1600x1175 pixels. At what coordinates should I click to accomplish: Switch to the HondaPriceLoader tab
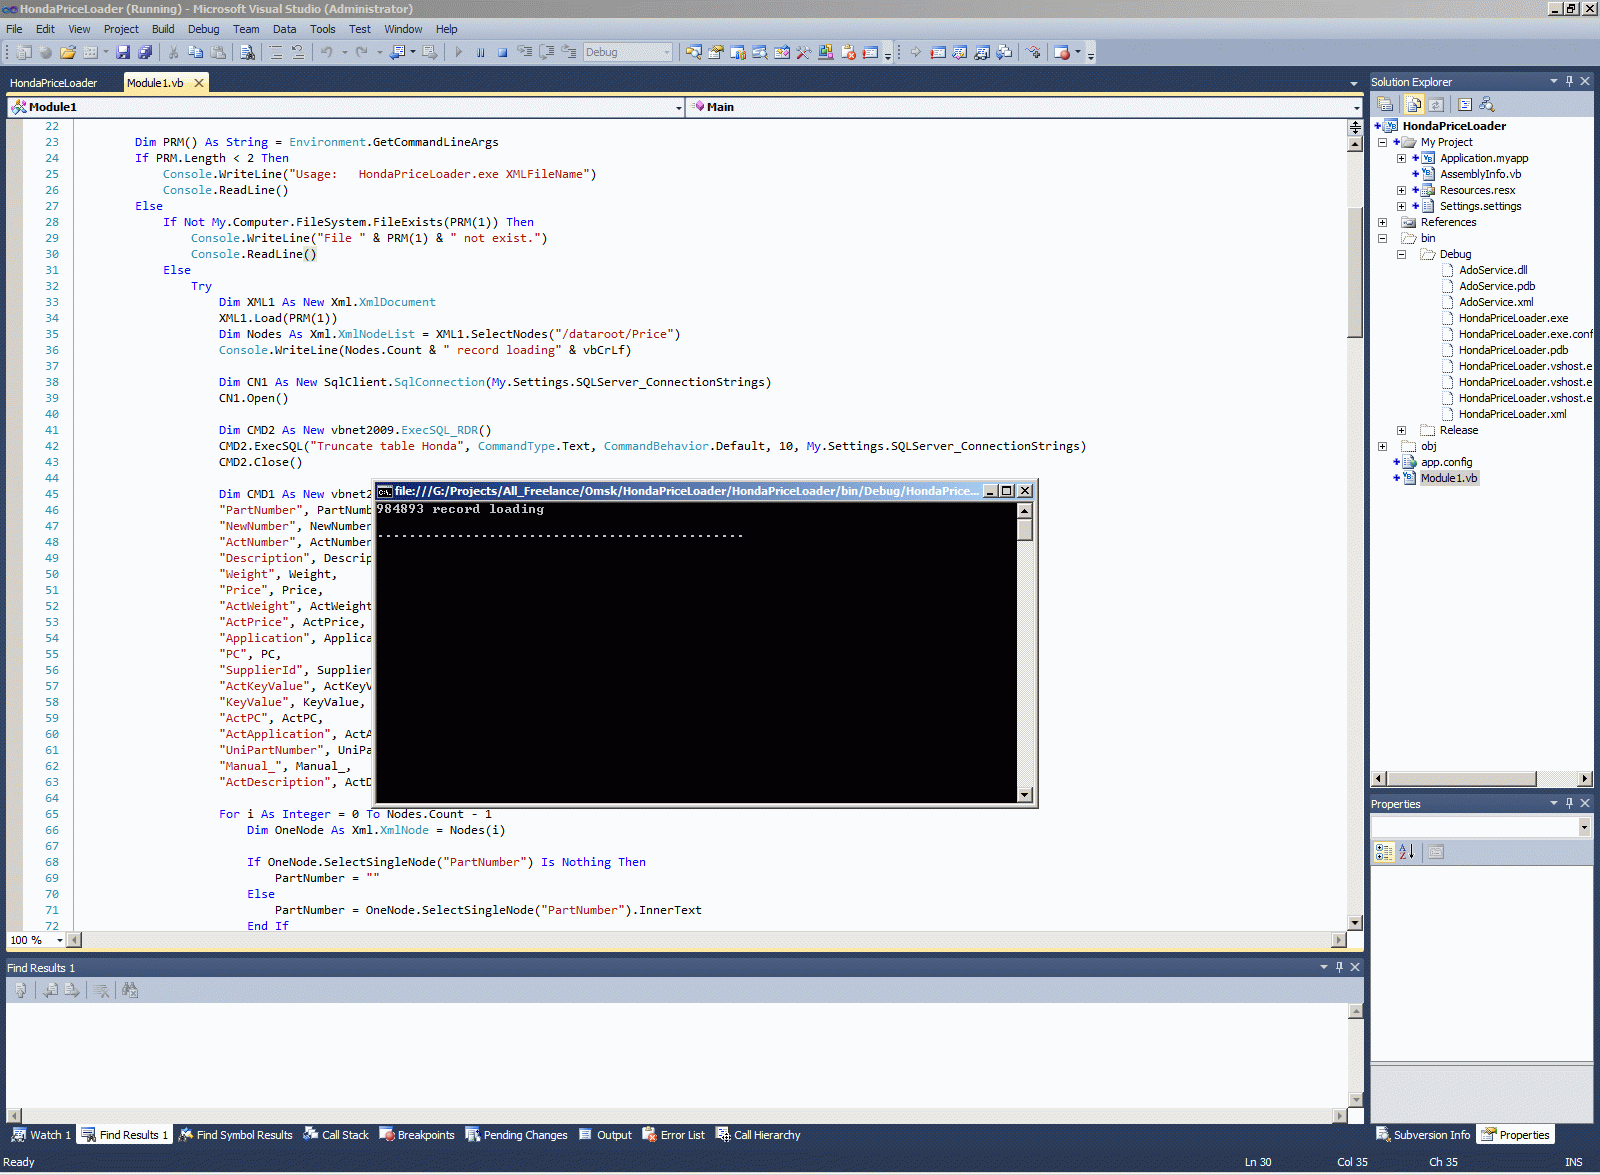pos(54,83)
